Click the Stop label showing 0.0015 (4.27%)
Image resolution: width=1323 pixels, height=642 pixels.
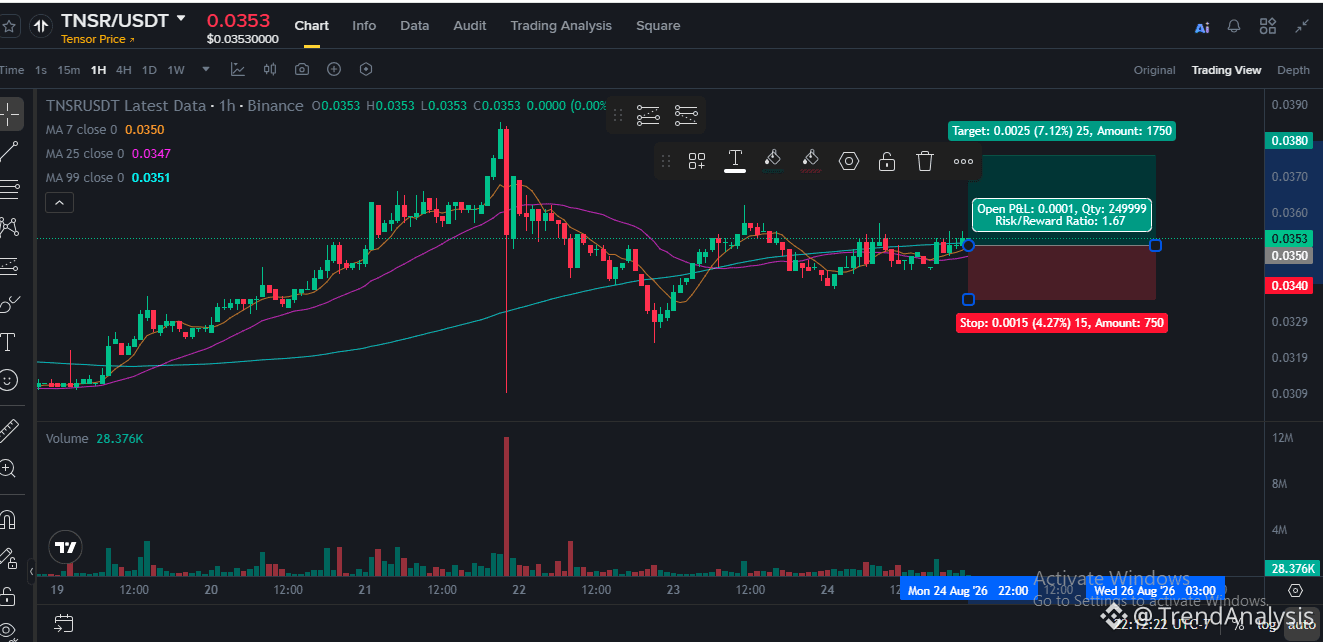coord(1061,323)
